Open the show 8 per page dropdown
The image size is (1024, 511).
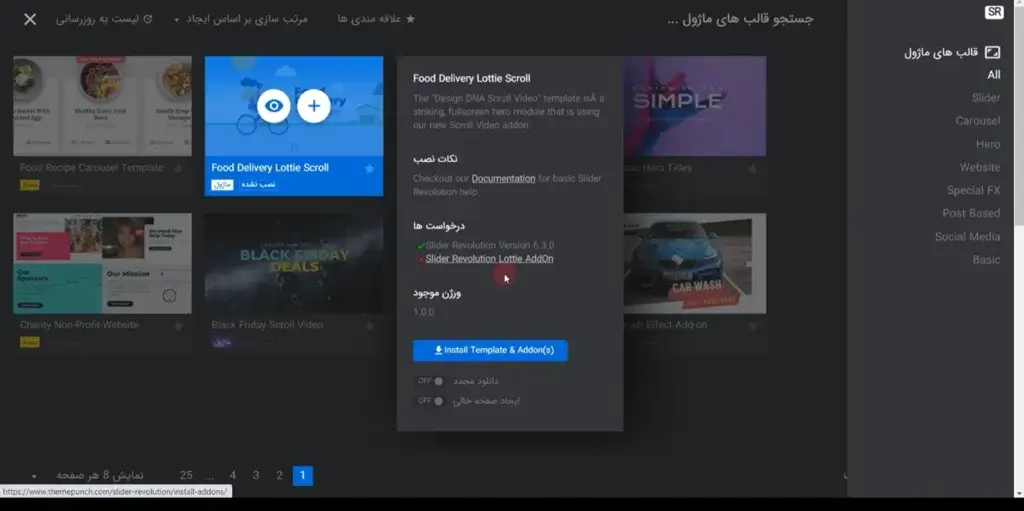point(88,475)
